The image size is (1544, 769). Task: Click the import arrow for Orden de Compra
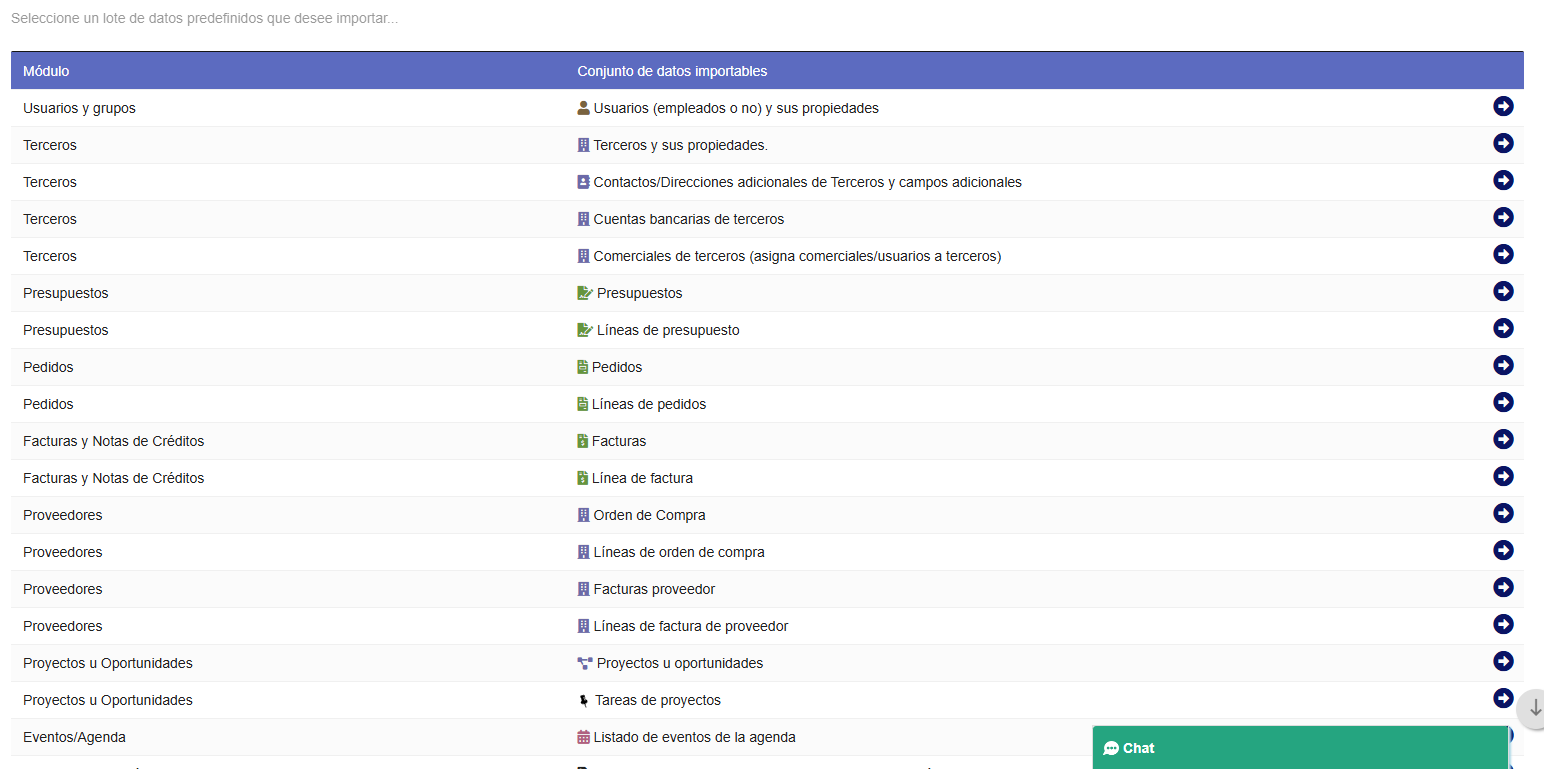pos(1503,513)
